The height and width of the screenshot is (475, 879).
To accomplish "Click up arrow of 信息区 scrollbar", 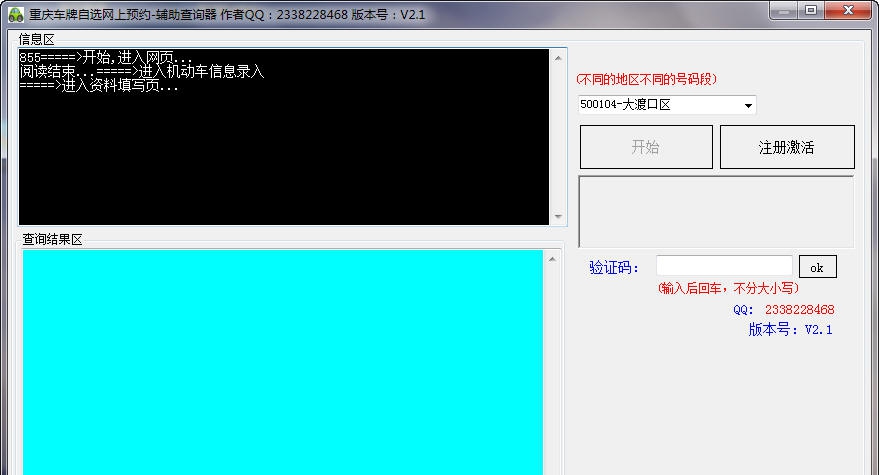I will (x=558, y=58).
